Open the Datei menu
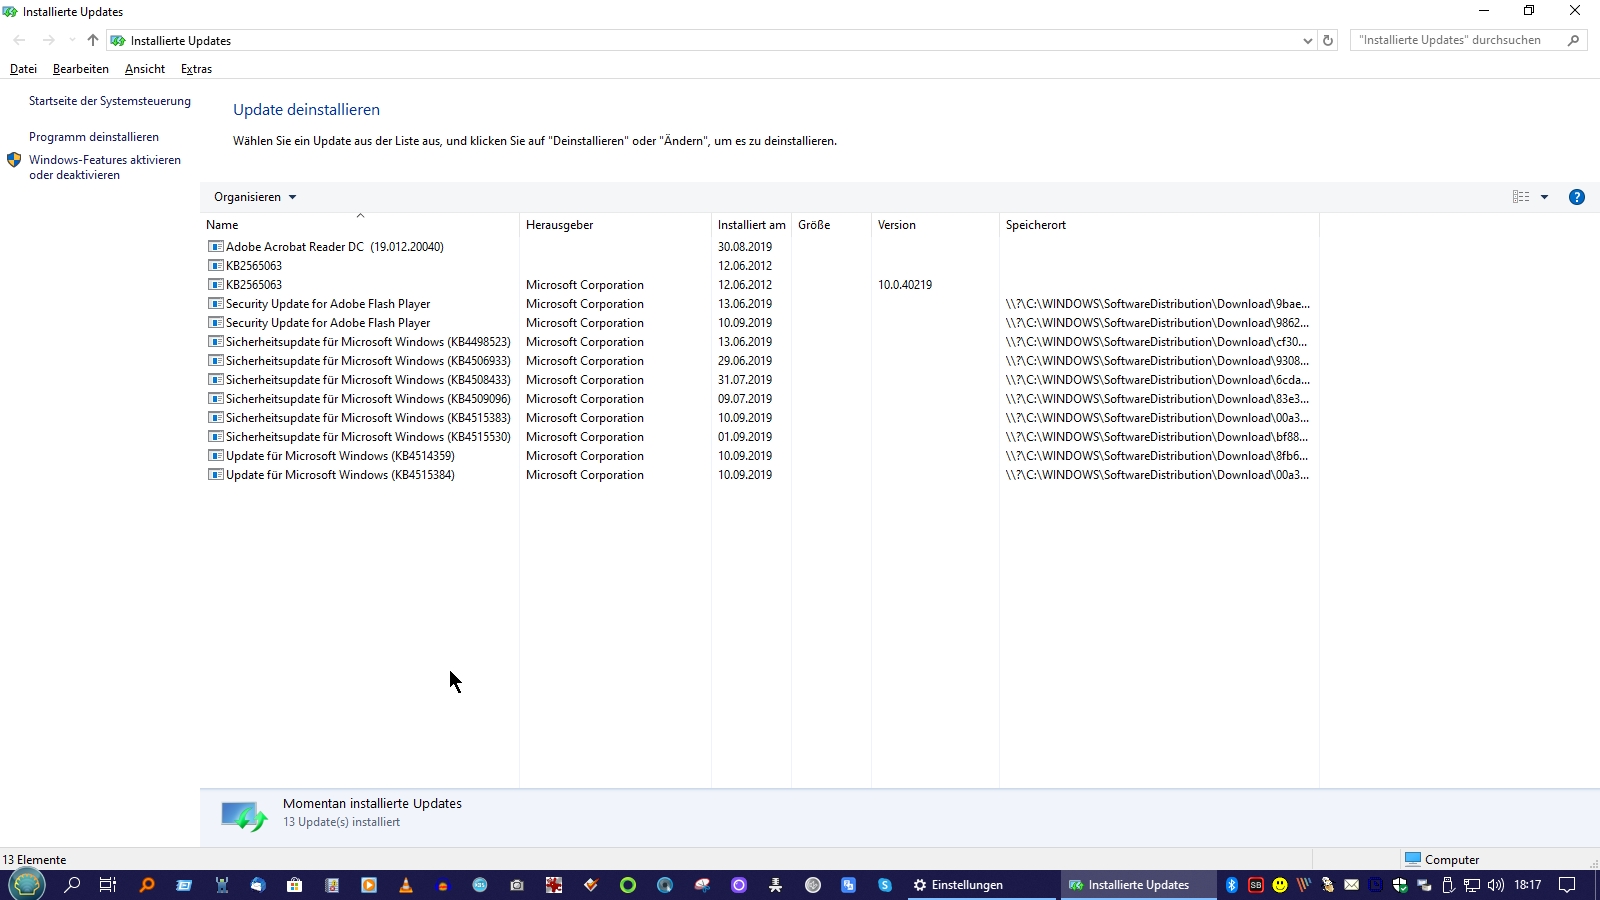Viewport: 1600px width, 900px height. coord(23,69)
